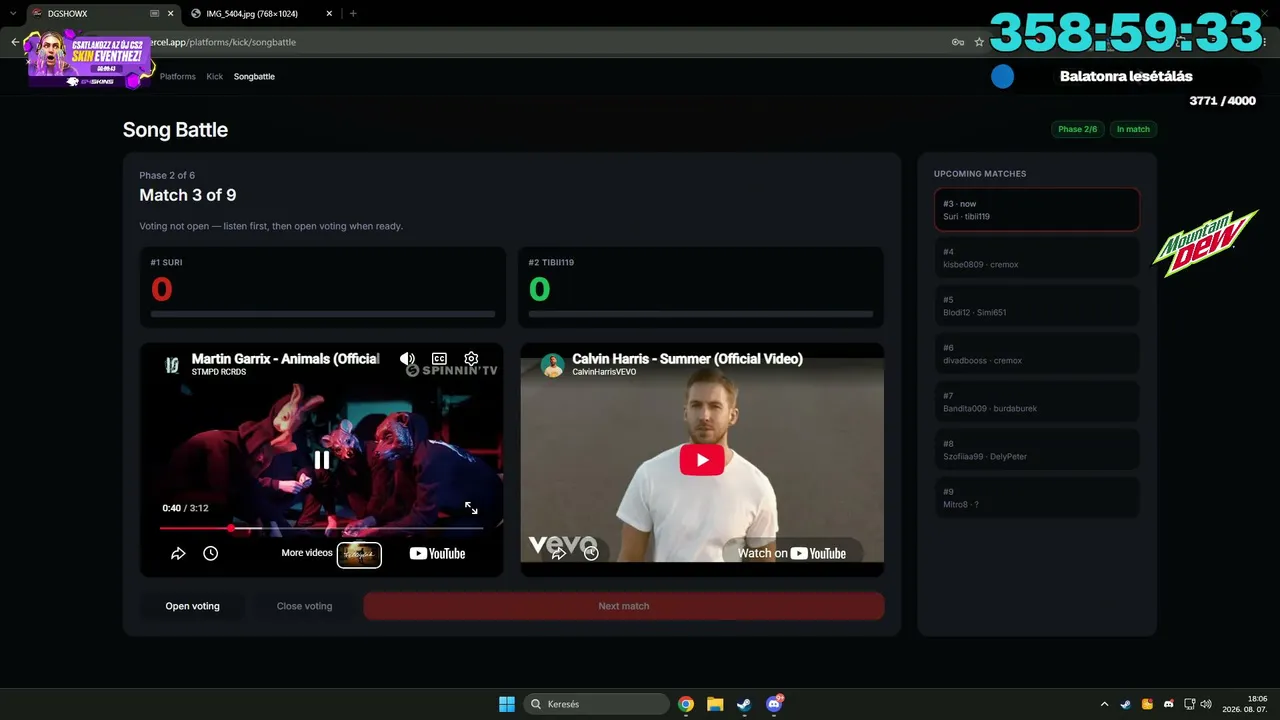This screenshot has width=1280, height=720.
Task: Go back in the browser
Action: click(x=15, y=42)
